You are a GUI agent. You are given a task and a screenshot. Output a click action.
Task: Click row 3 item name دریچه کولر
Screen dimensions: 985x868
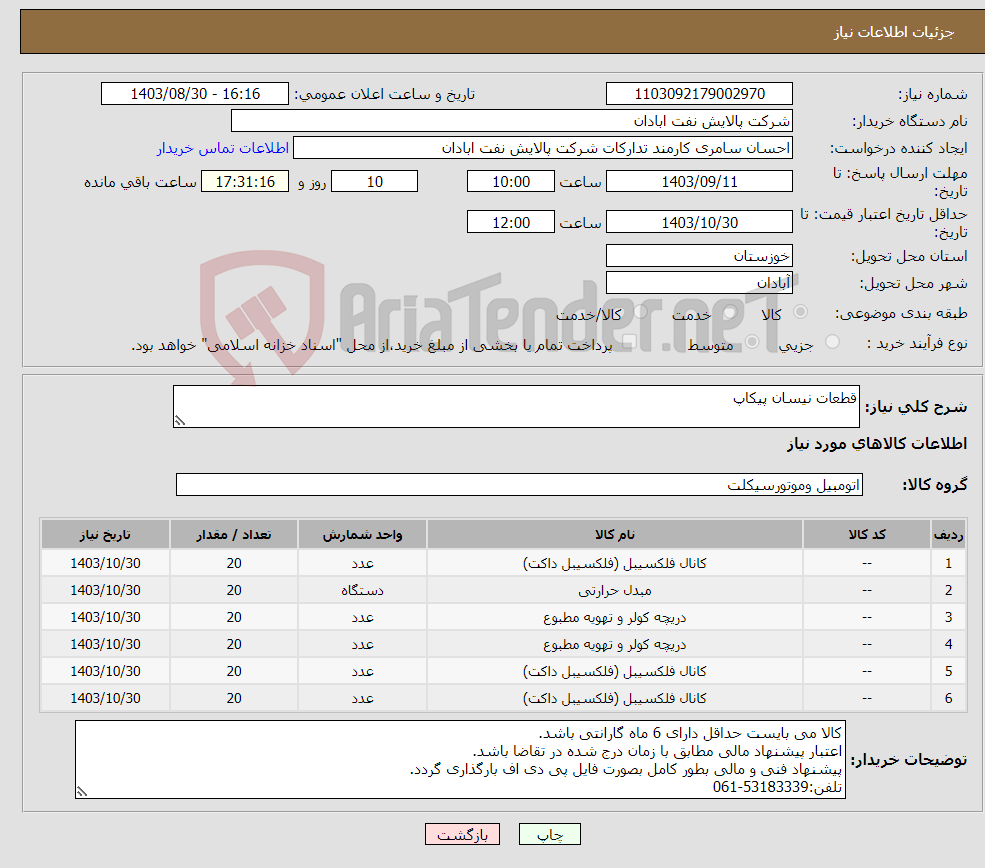point(615,617)
